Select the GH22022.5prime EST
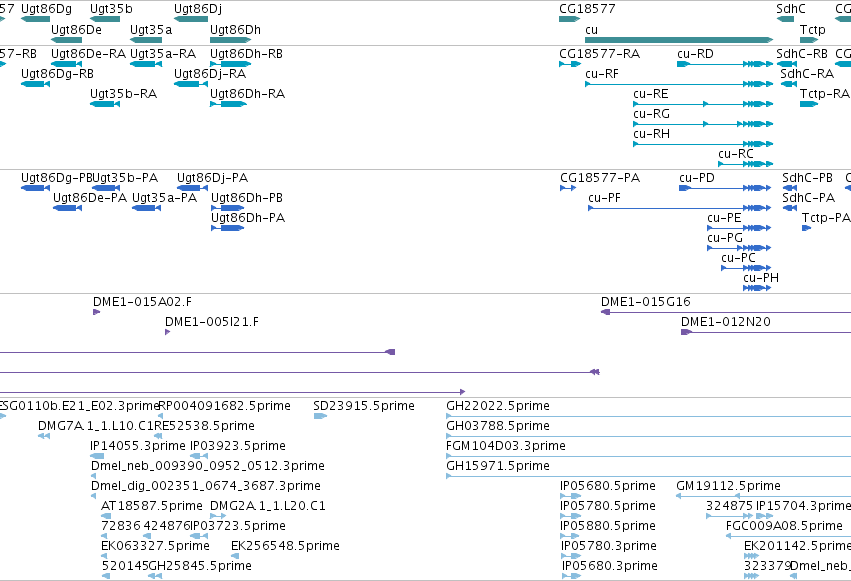Viewport: 851px width, 581px height. (x=649, y=416)
